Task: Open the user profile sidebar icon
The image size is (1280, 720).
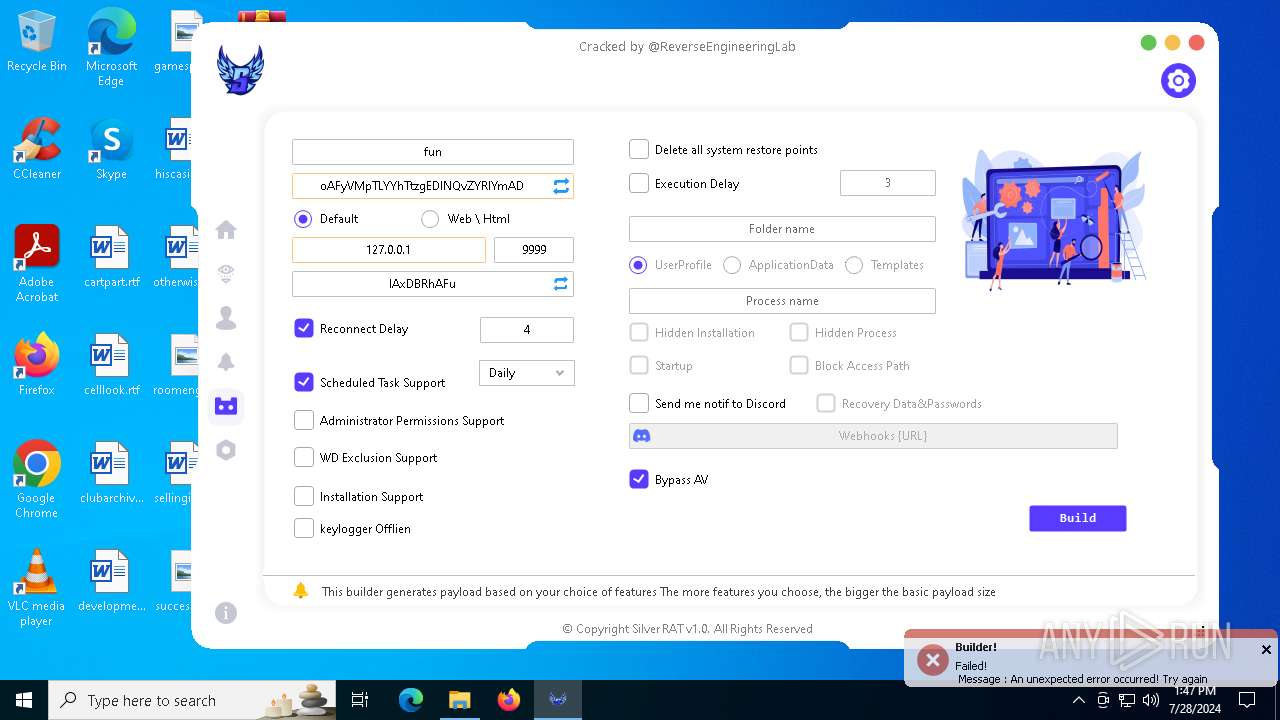Action: (x=226, y=318)
